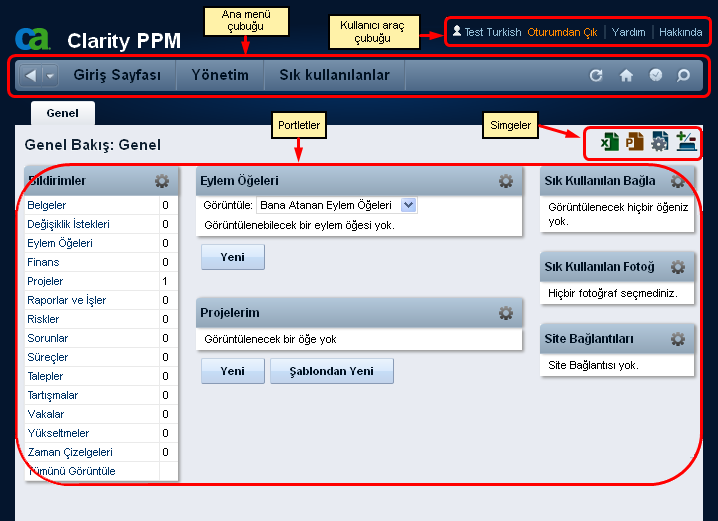Screen dimensions: 718x521
Task: Open Sık Kullanılan Bağla portlet gear
Action: coord(678,181)
